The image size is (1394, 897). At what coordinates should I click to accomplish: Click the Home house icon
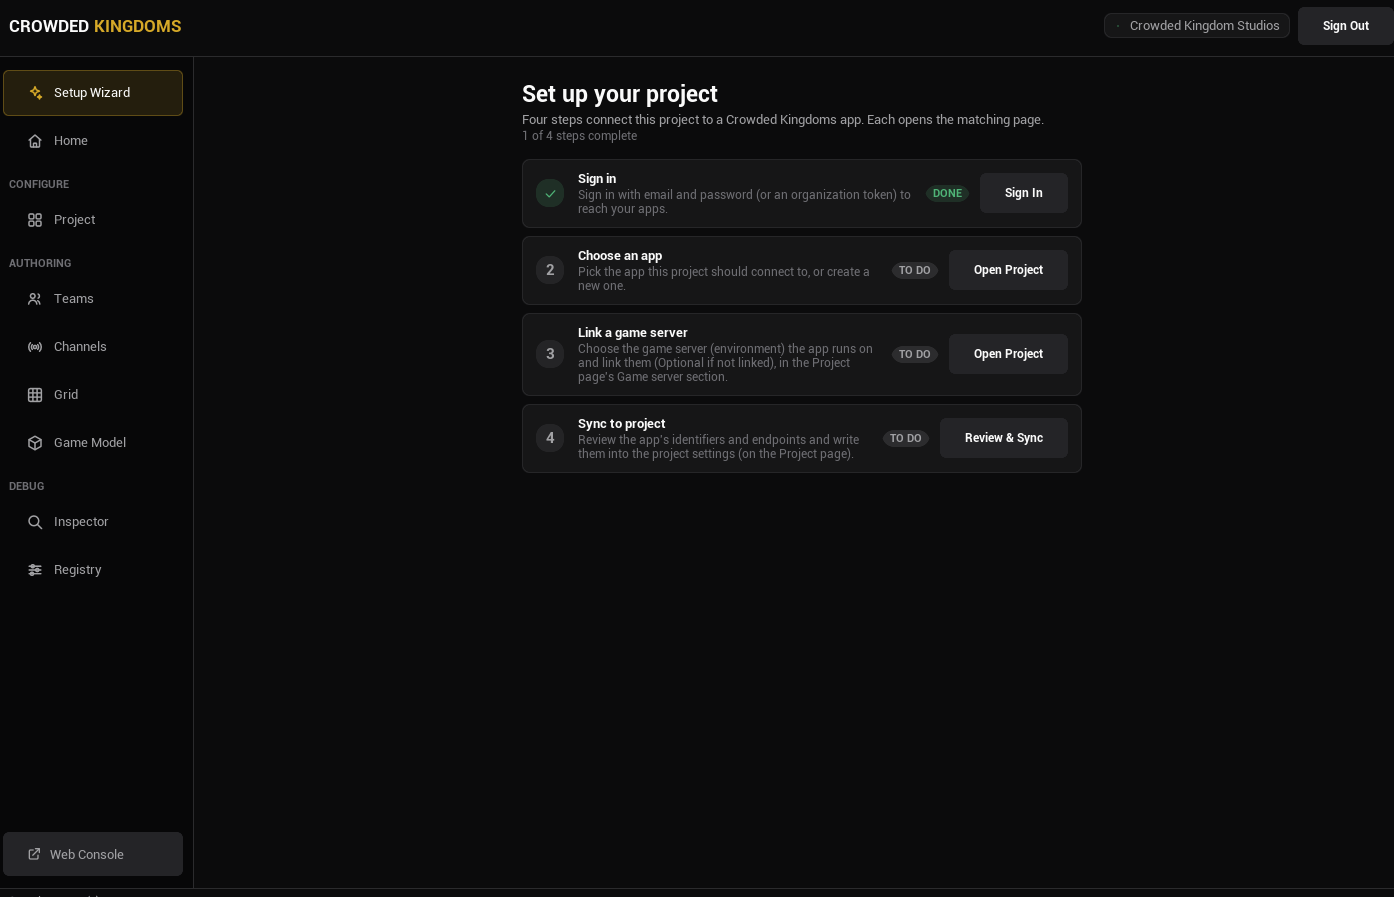pyautogui.click(x=35, y=141)
